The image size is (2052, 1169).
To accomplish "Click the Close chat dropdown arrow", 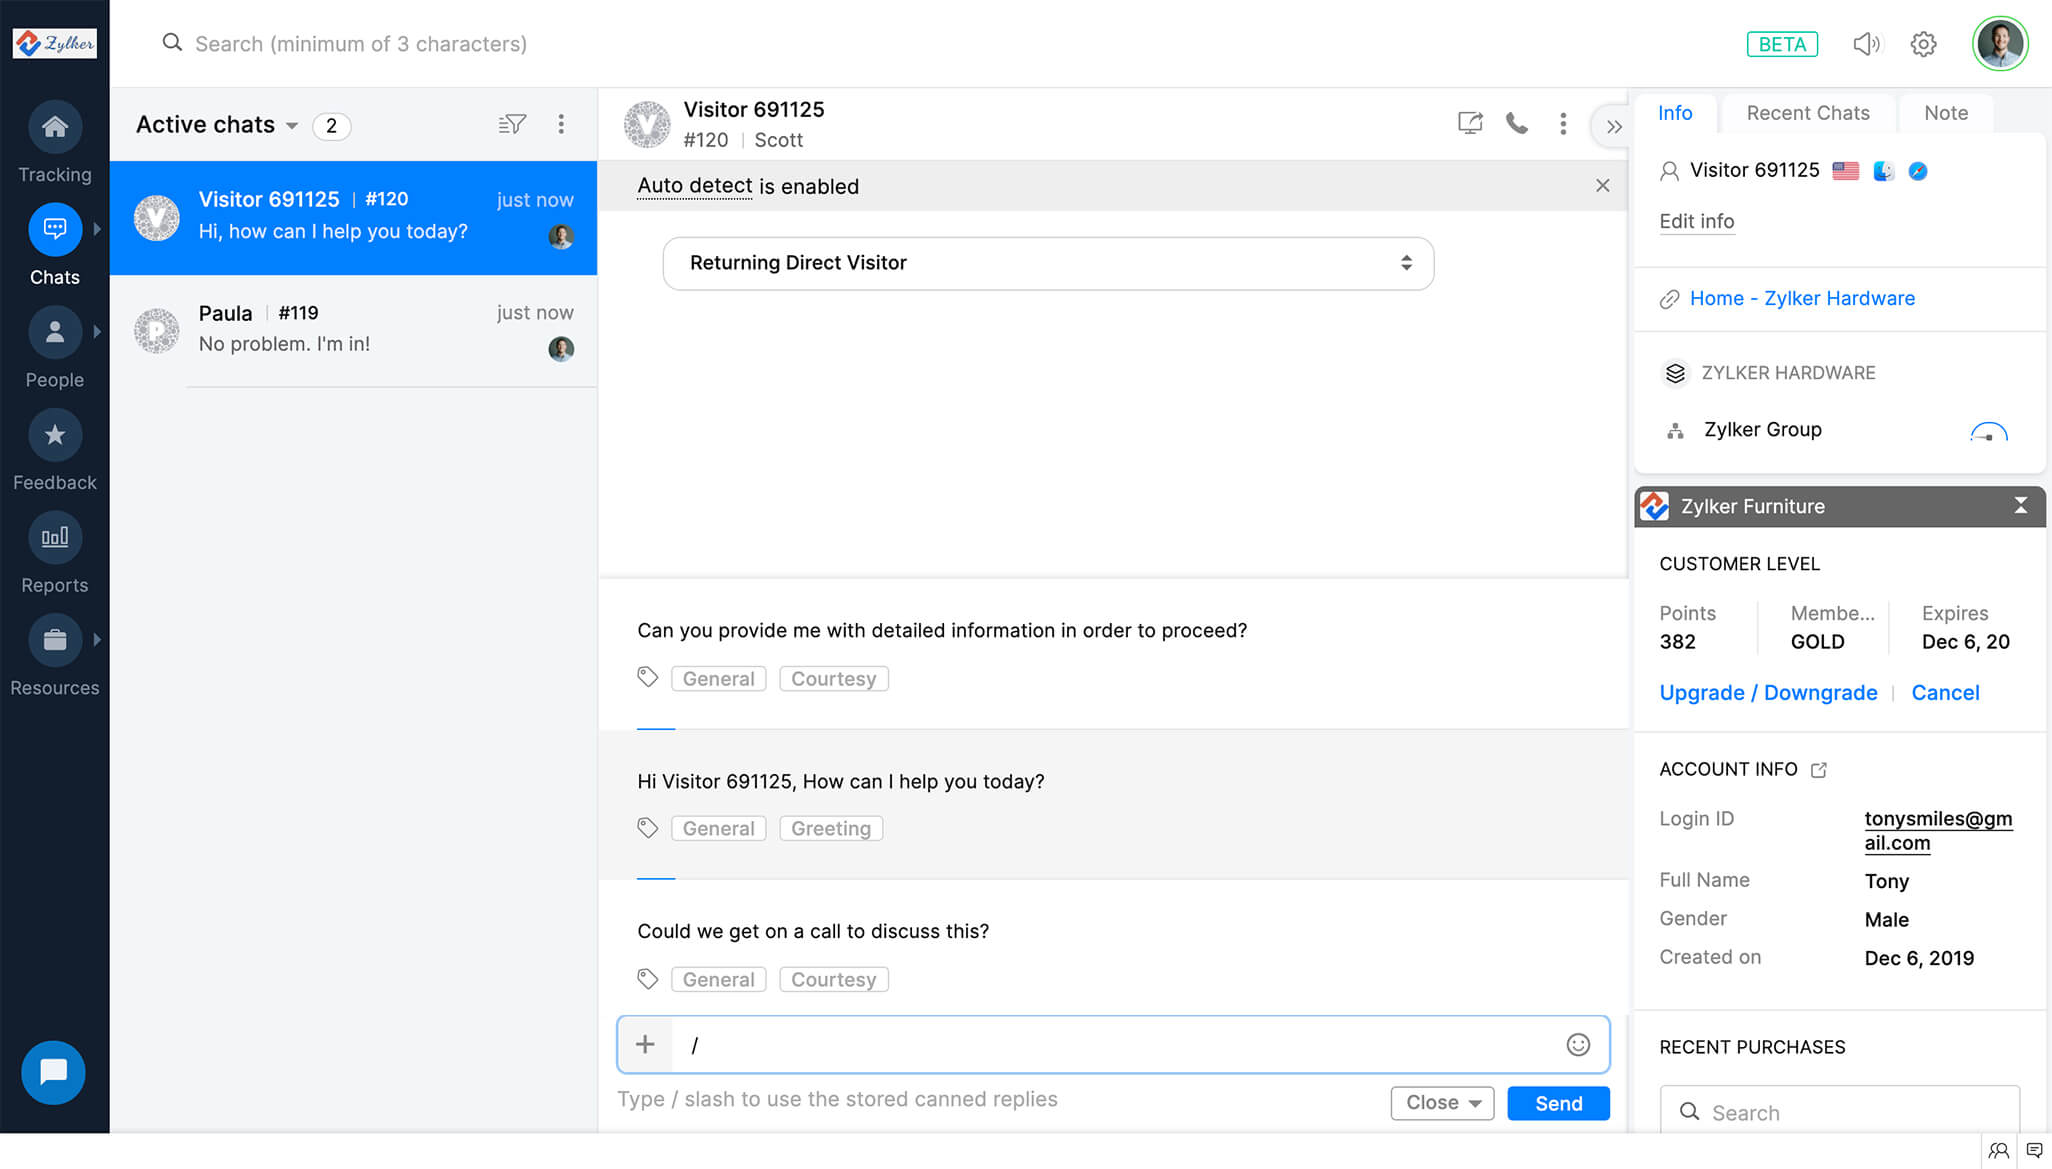I will (1474, 1103).
